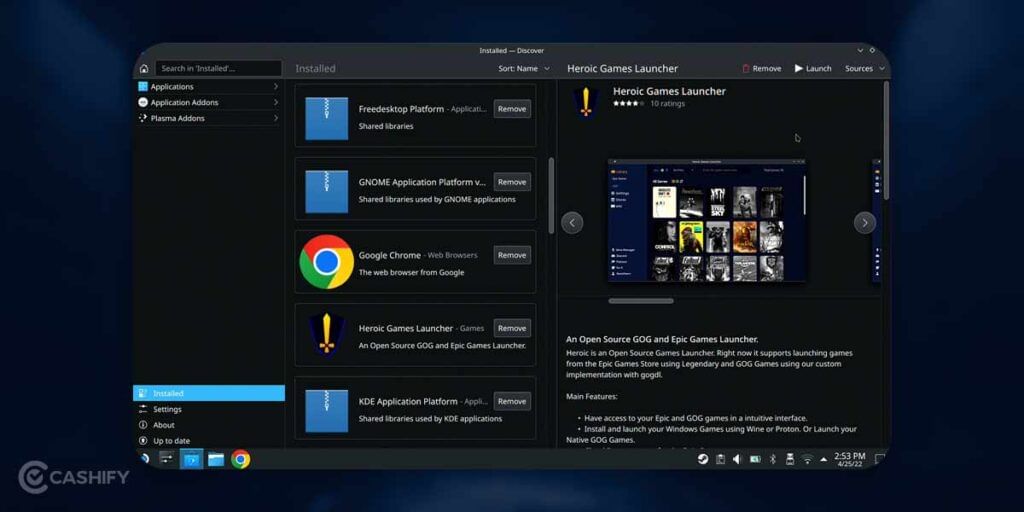The width and height of the screenshot is (1024, 512).
Task: Open the Wi-Fi network tray icon
Action: coord(807,459)
